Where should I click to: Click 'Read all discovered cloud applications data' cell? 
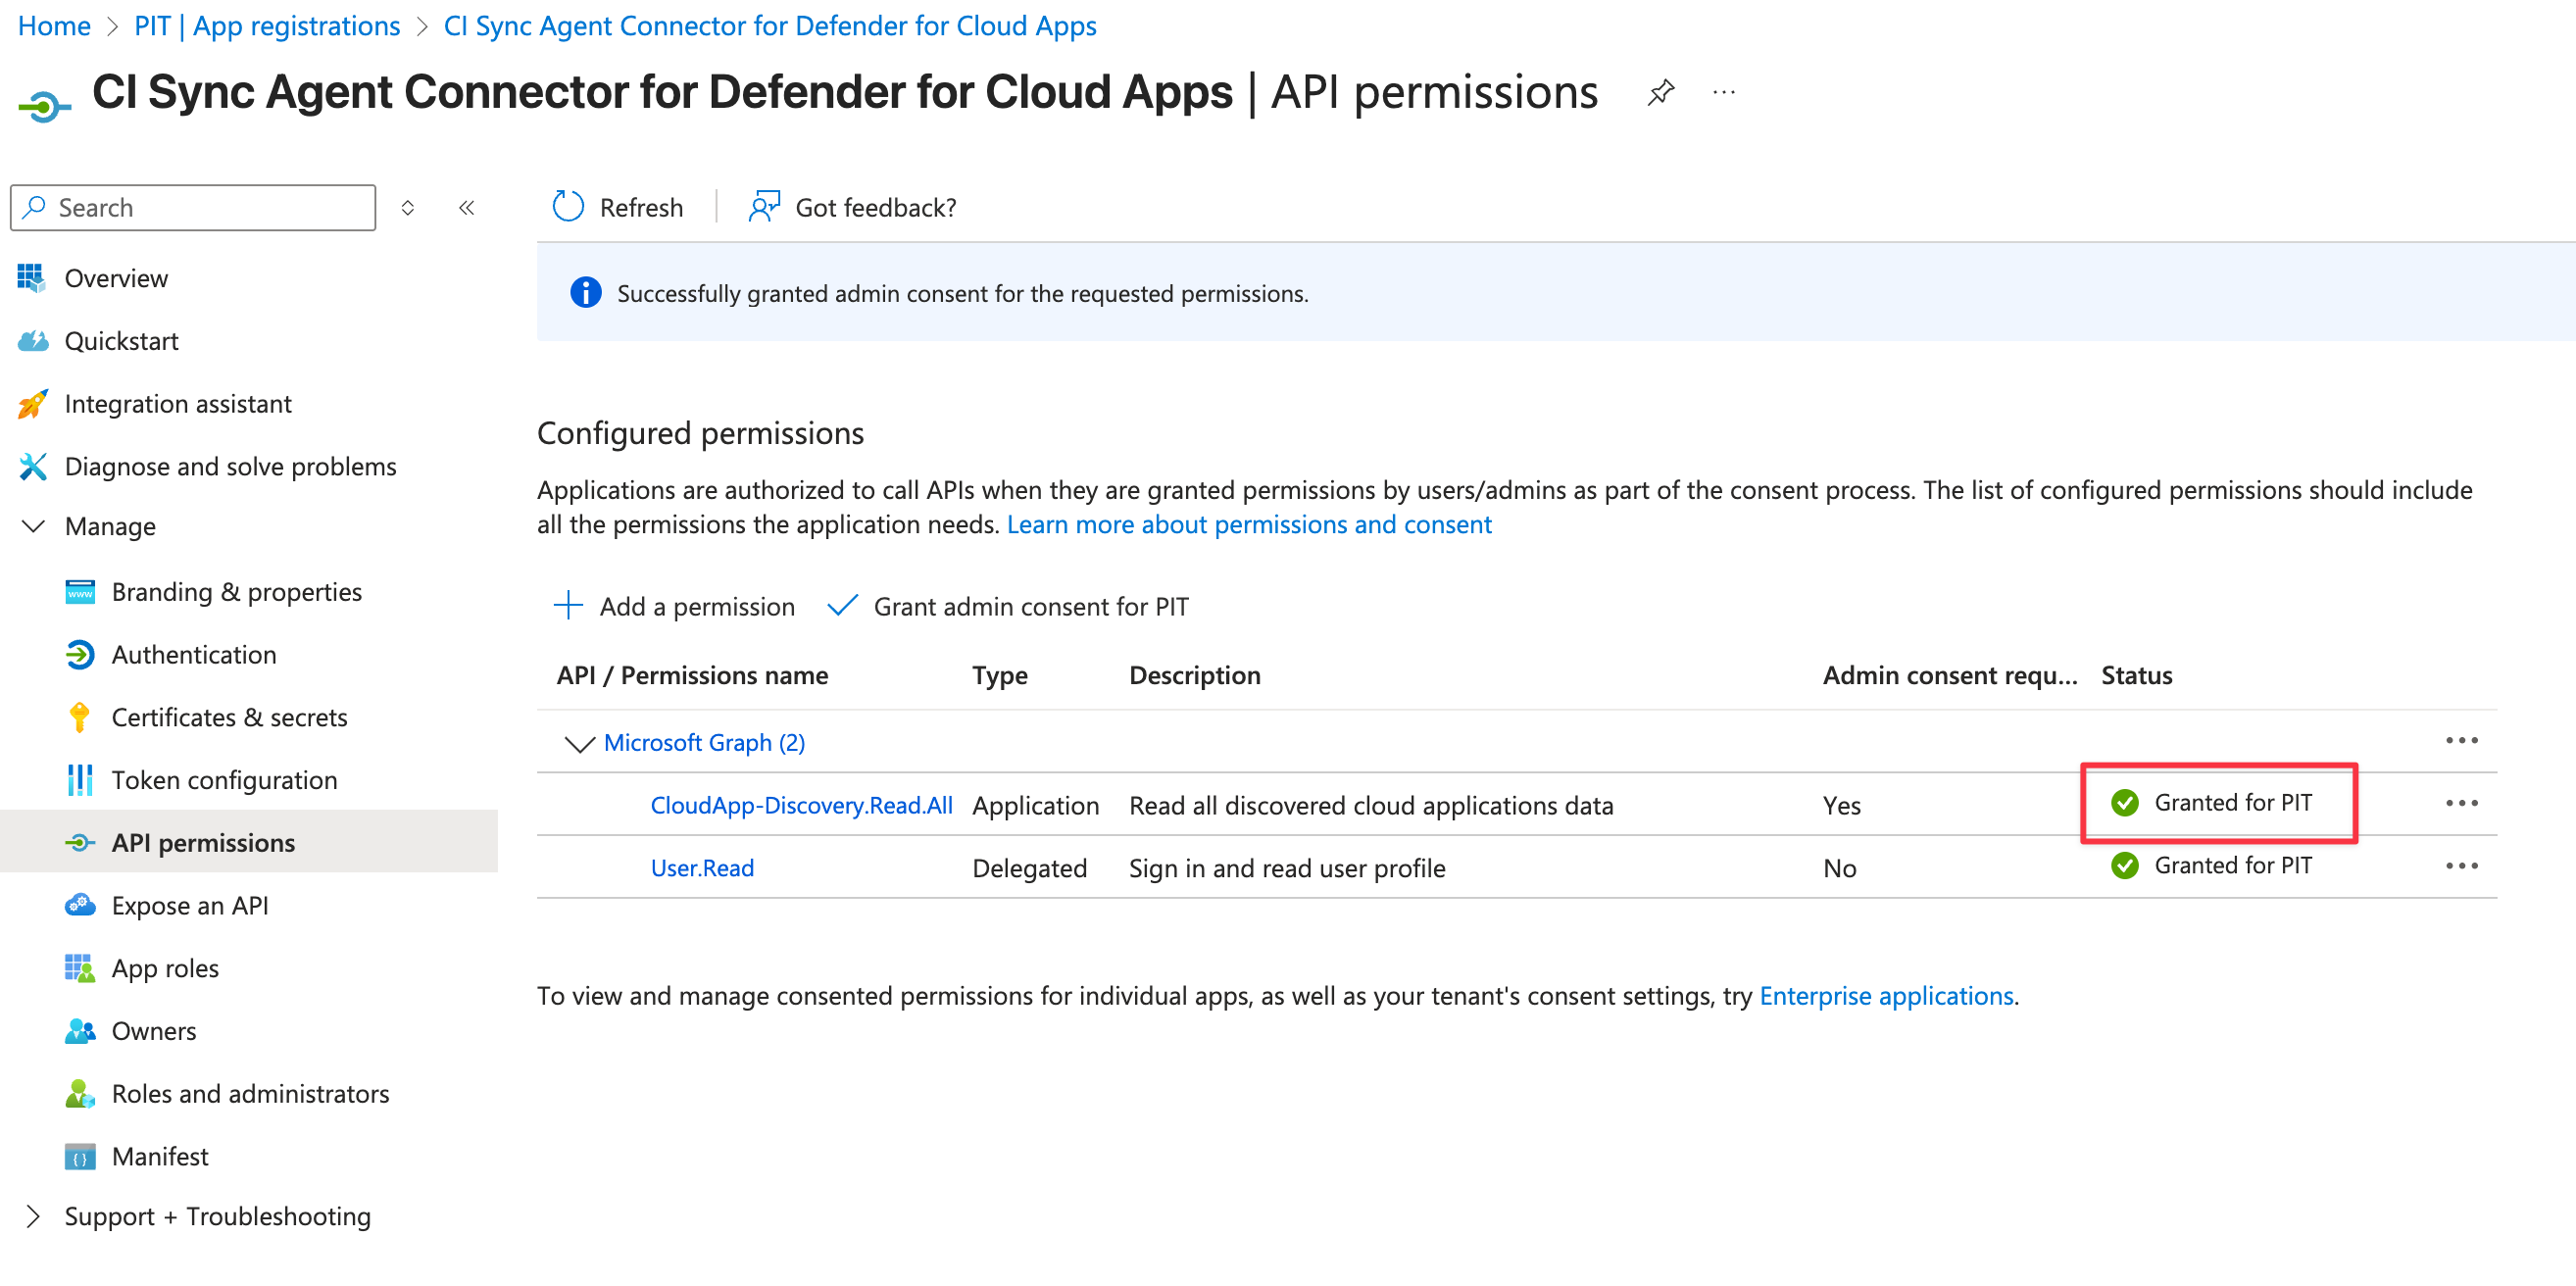coord(1371,805)
